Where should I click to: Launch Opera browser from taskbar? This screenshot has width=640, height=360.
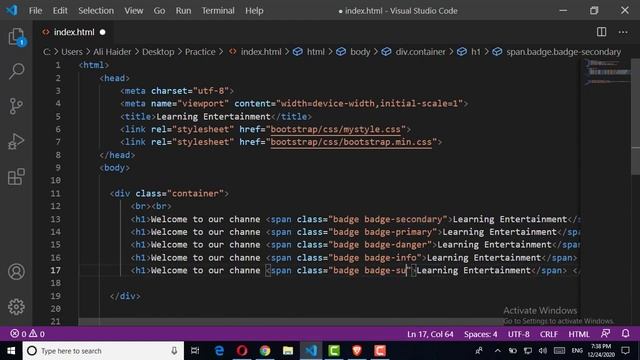(x=242, y=351)
